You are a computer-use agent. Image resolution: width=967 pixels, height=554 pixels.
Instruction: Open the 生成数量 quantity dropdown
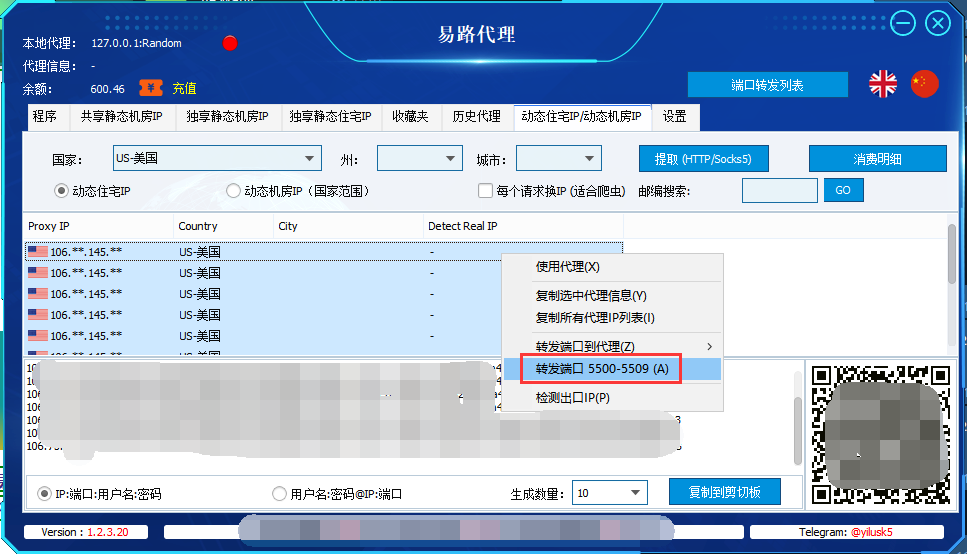click(x=609, y=493)
